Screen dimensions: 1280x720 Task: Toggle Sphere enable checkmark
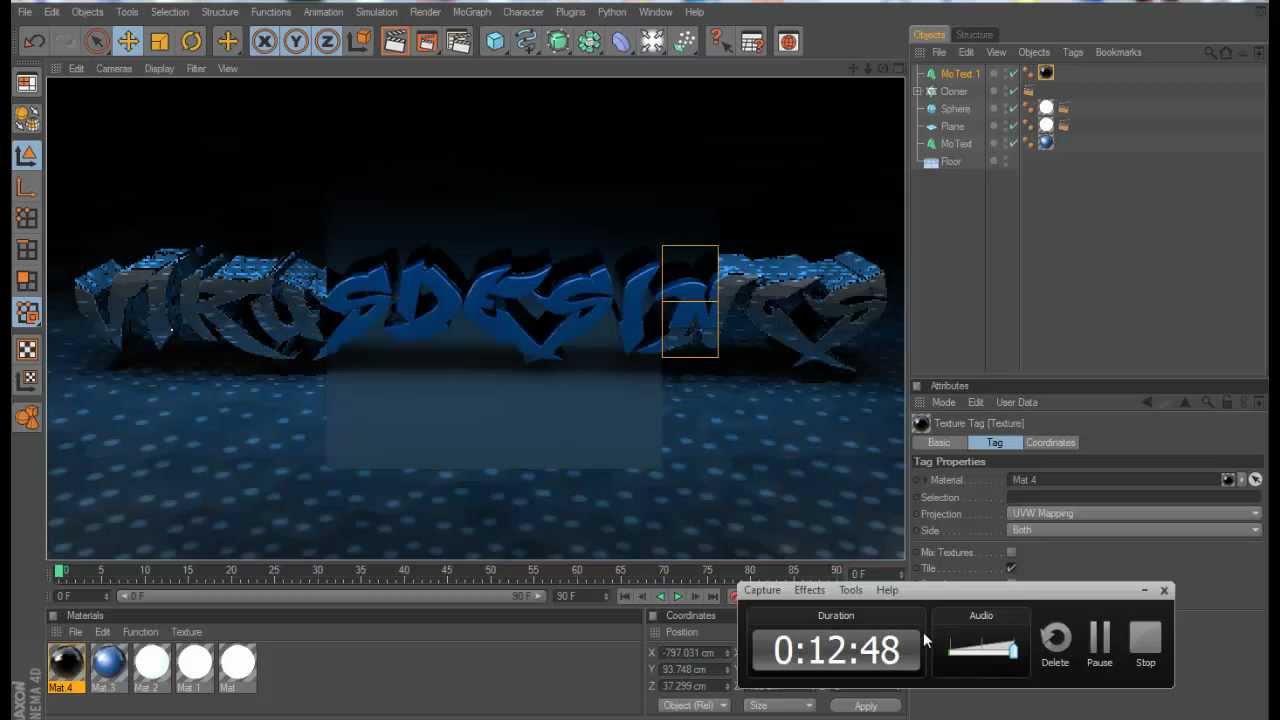click(1012, 109)
